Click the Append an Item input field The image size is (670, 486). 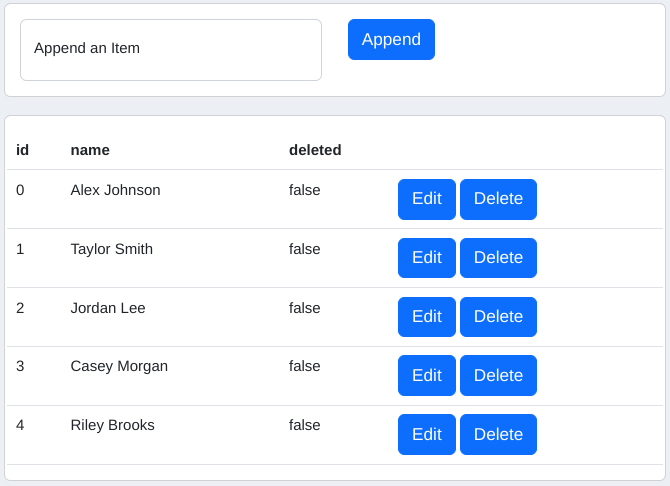pos(171,50)
